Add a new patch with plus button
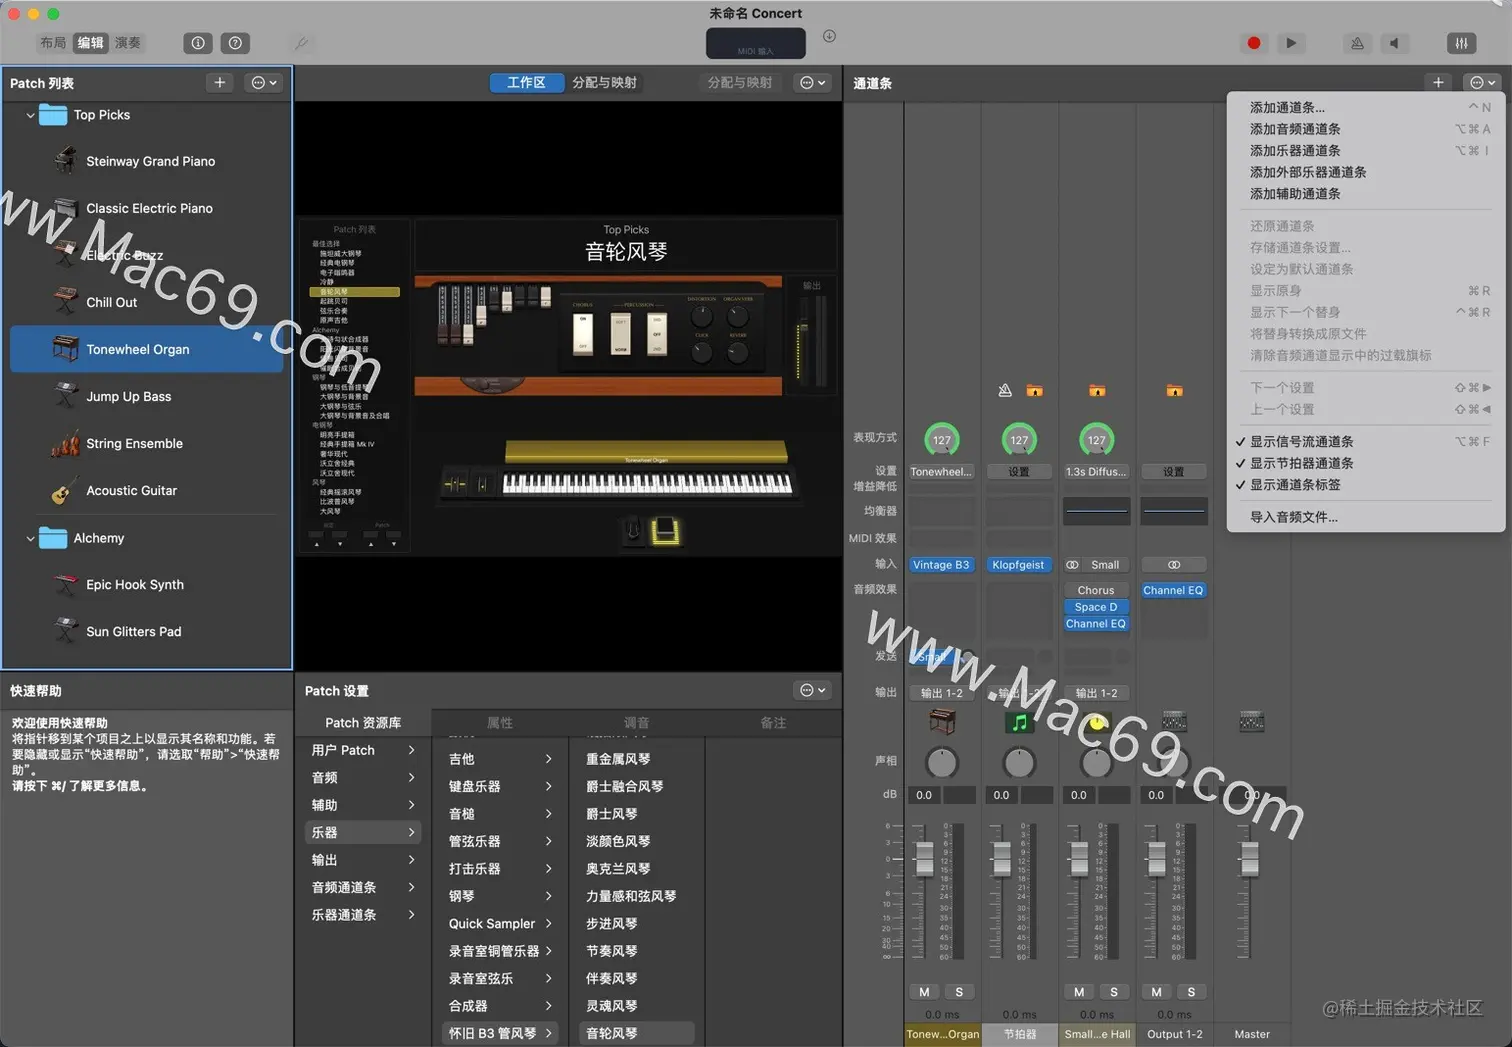Screen dimensions: 1512x1047 point(220,83)
